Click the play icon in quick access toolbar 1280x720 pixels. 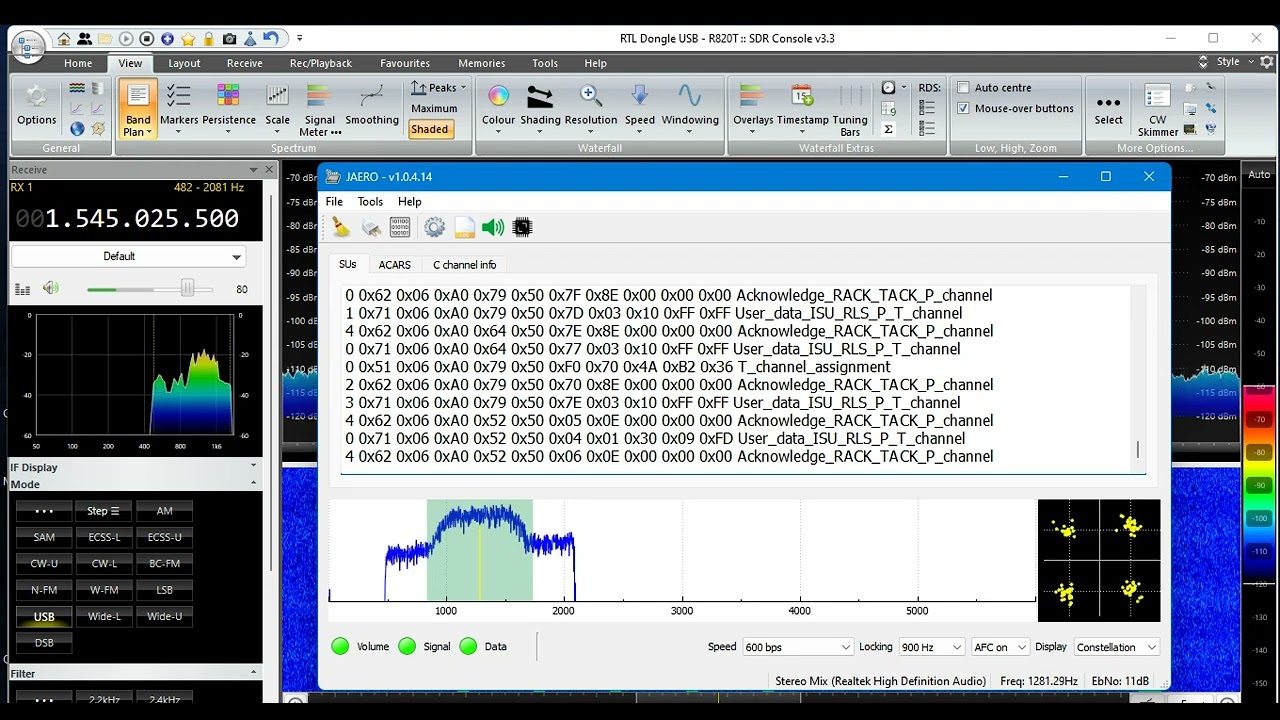tap(126, 39)
